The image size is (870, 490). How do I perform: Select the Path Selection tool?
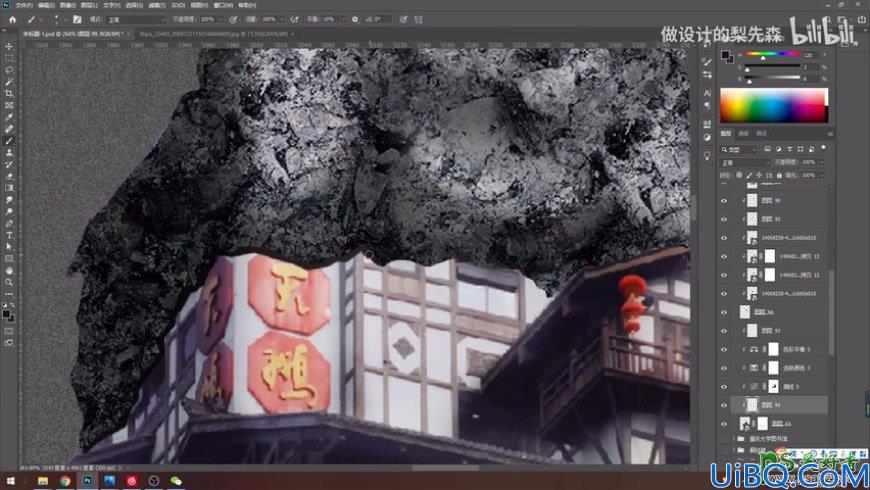pos(9,247)
